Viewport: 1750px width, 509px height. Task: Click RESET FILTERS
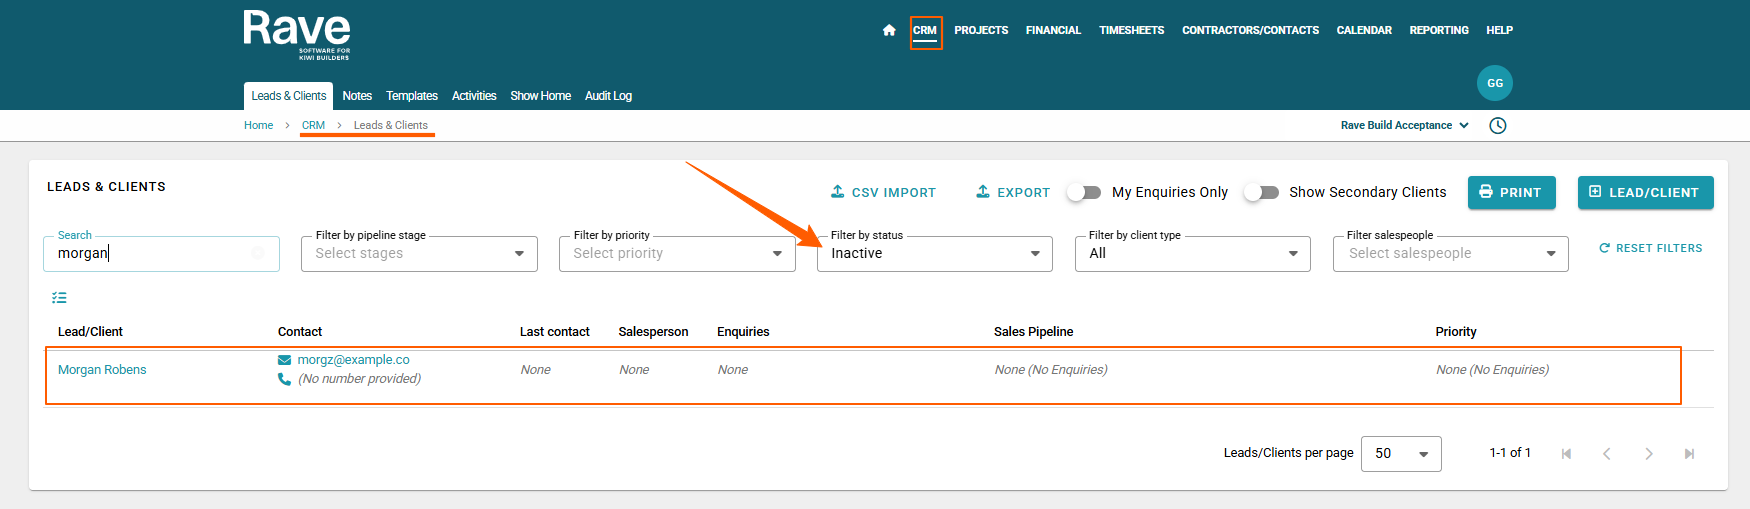pos(1650,248)
